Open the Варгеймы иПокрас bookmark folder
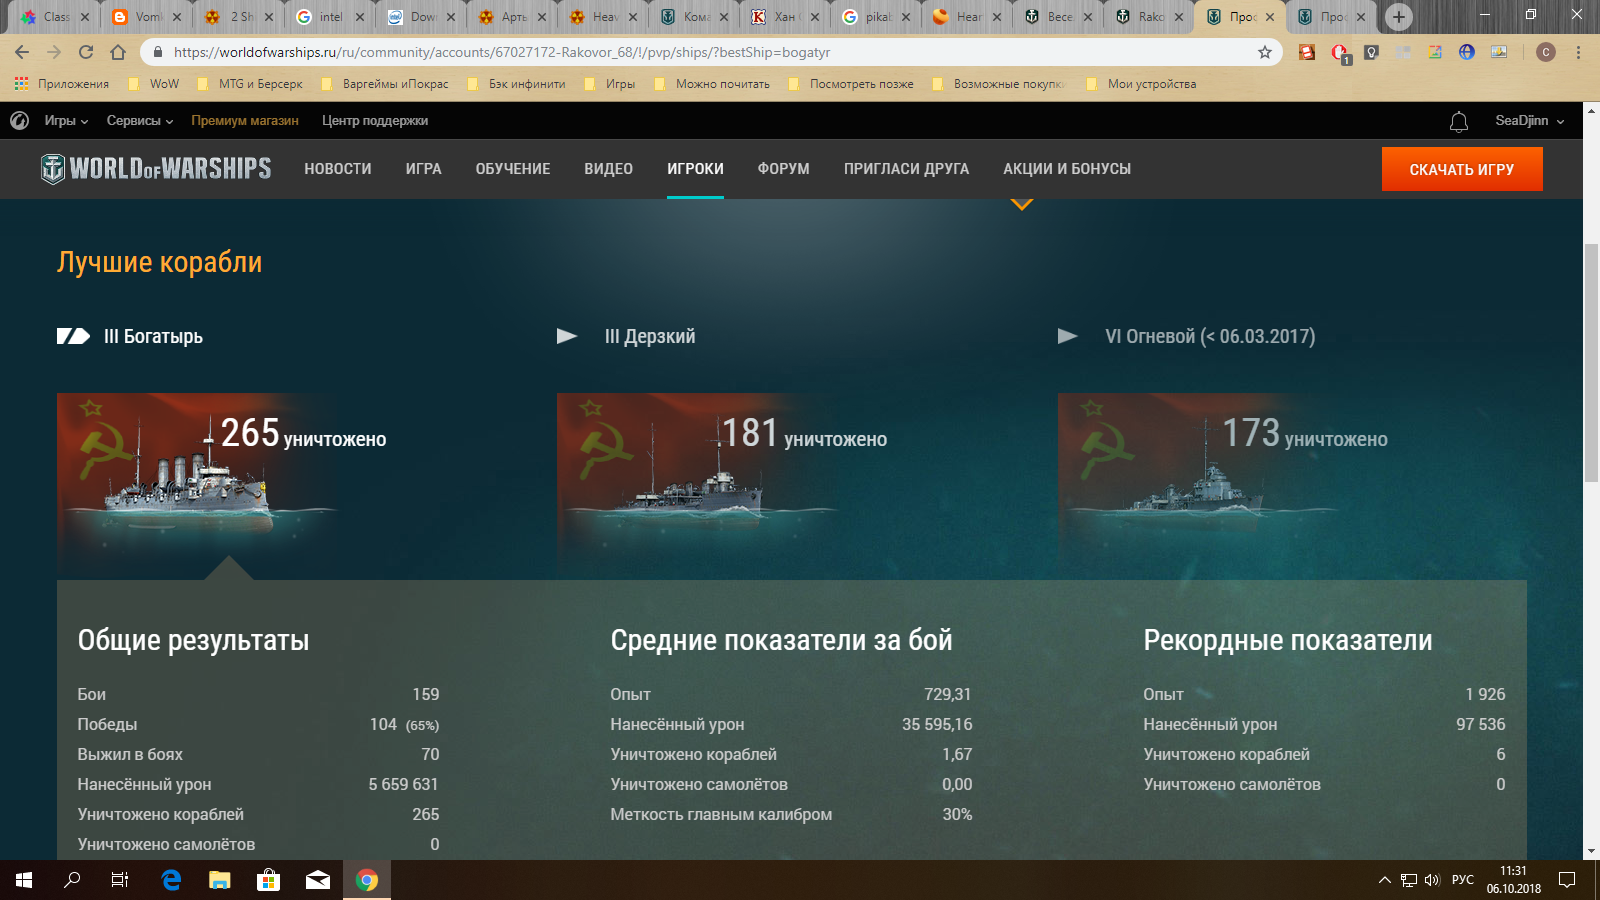The height and width of the screenshot is (900, 1600). click(385, 84)
